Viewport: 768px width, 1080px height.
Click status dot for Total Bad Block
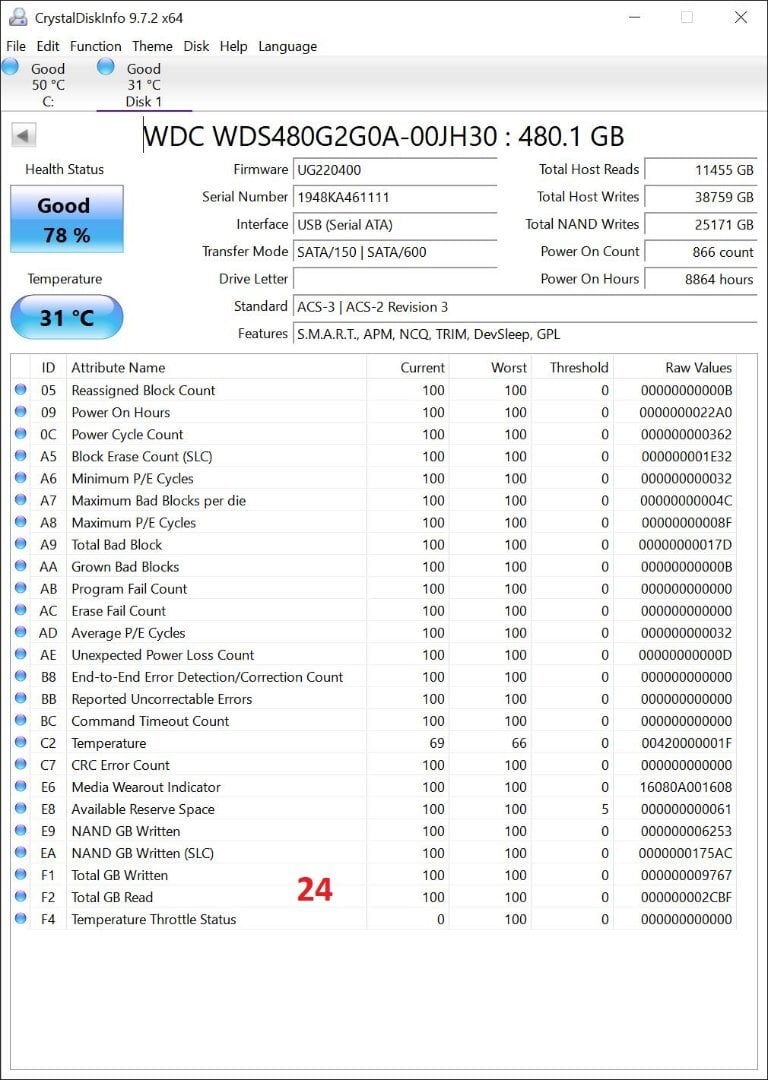[21, 544]
